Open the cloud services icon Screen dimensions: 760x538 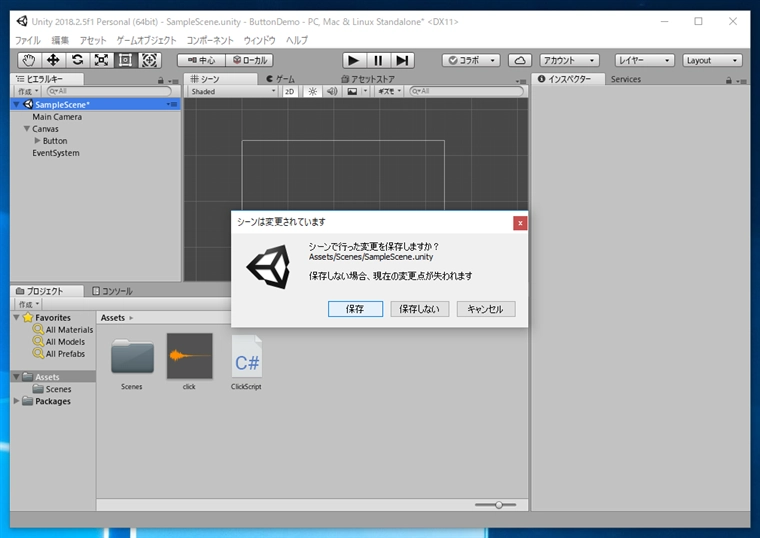[x=520, y=60]
